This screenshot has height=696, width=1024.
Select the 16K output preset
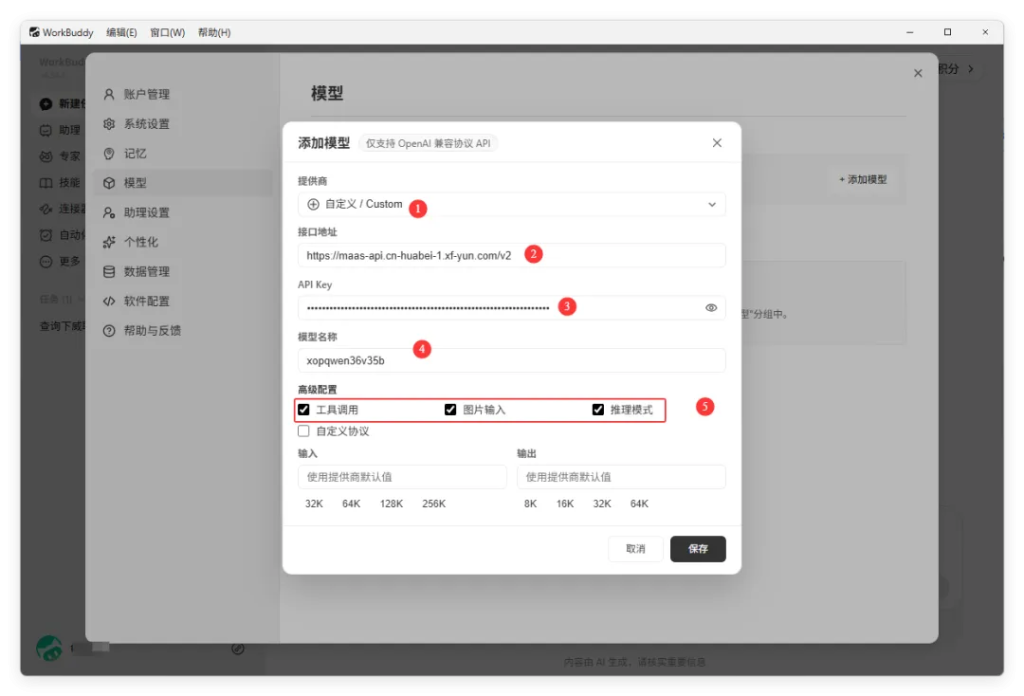coord(565,503)
